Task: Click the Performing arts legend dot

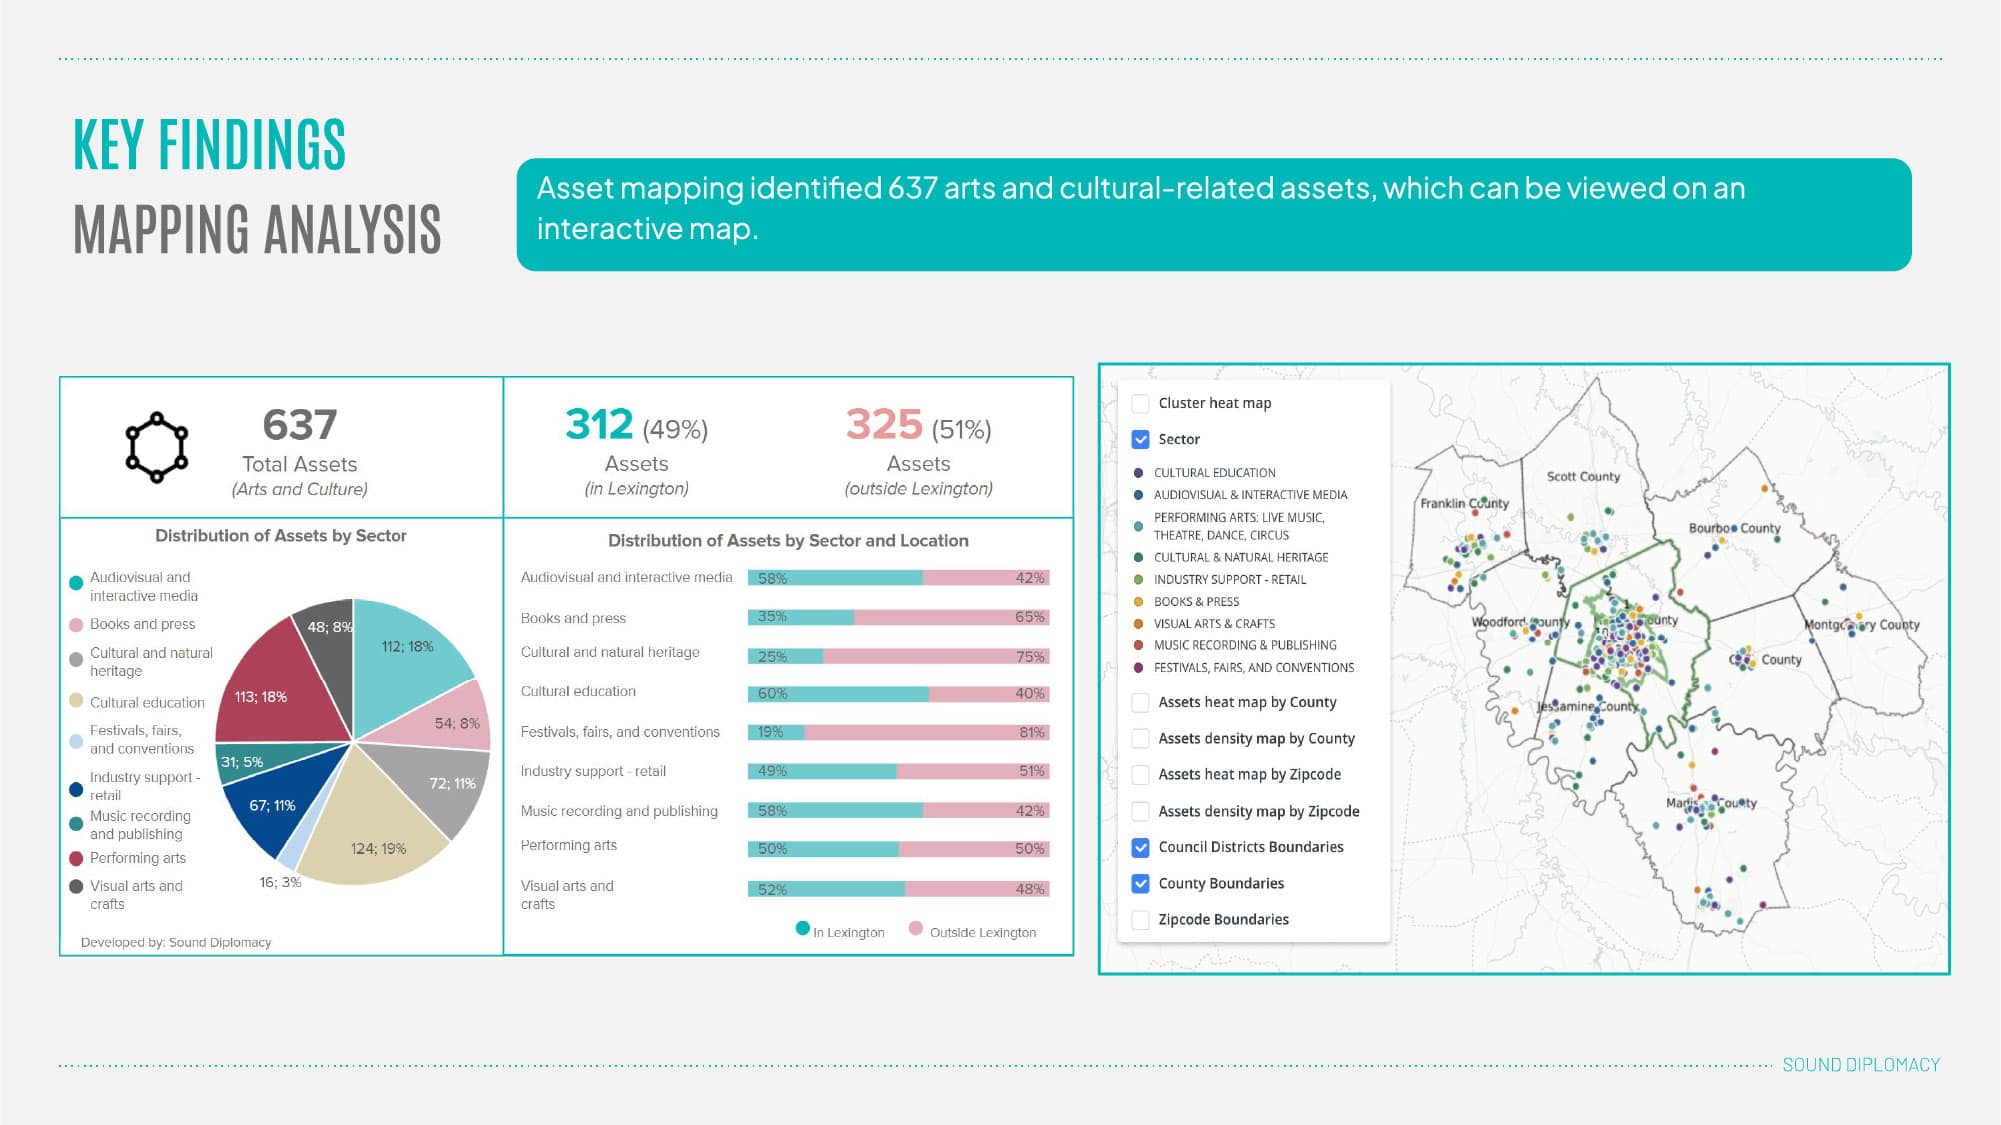Action: pyautogui.click(x=76, y=858)
